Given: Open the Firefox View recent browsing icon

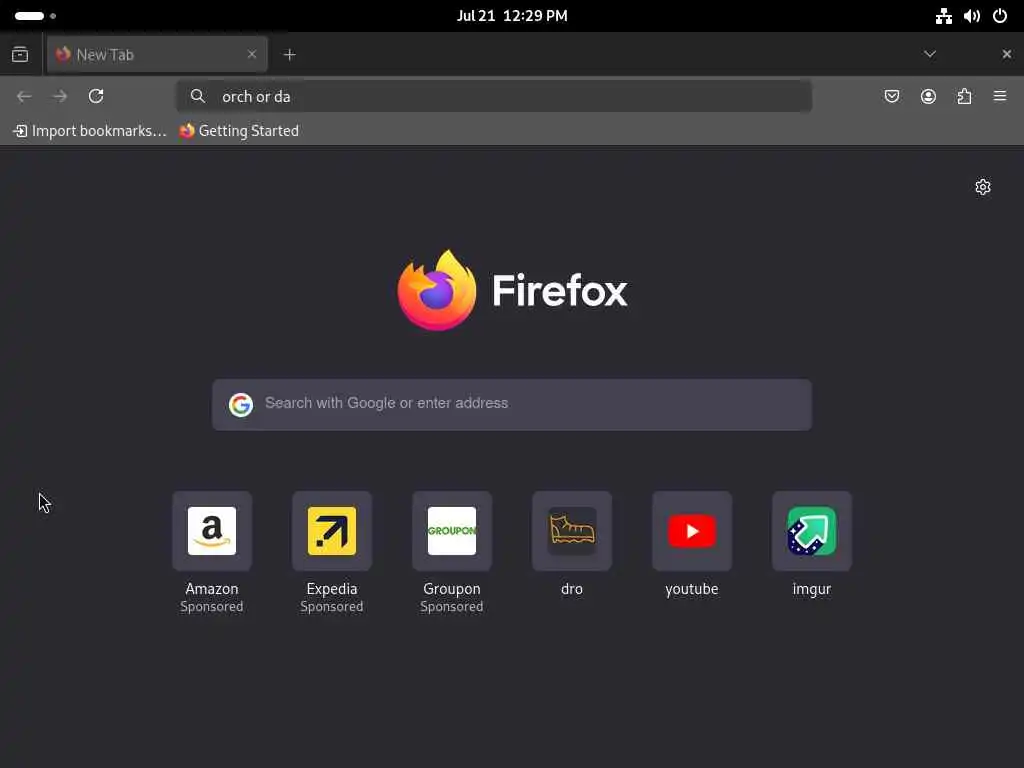Looking at the screenshot, I should [20, 54].
